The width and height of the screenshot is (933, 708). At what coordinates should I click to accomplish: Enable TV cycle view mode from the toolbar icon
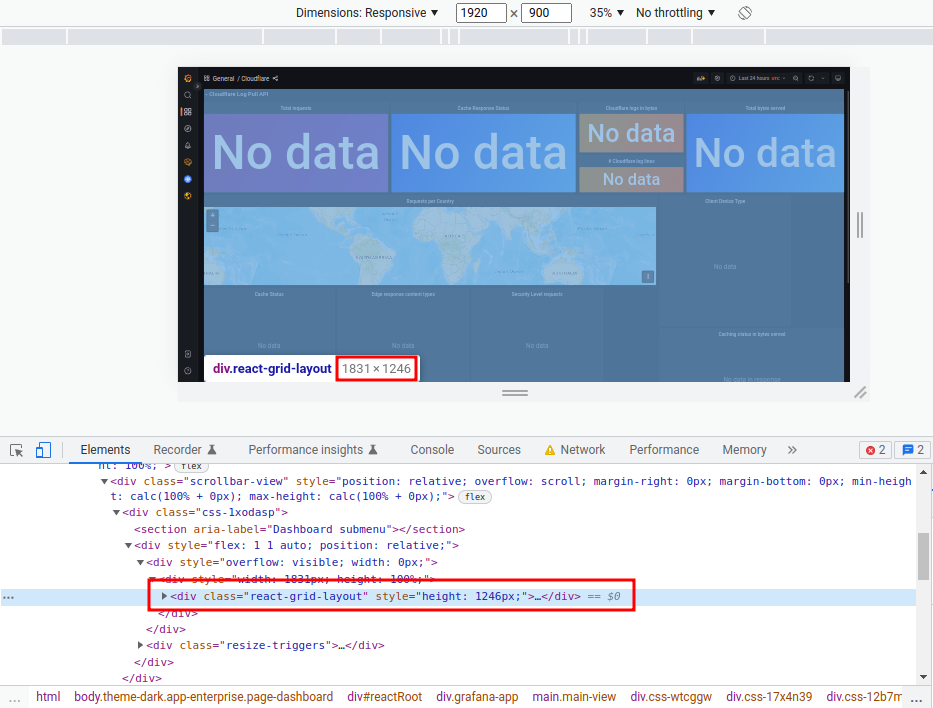pyautogui.click(x=837, y=78)
